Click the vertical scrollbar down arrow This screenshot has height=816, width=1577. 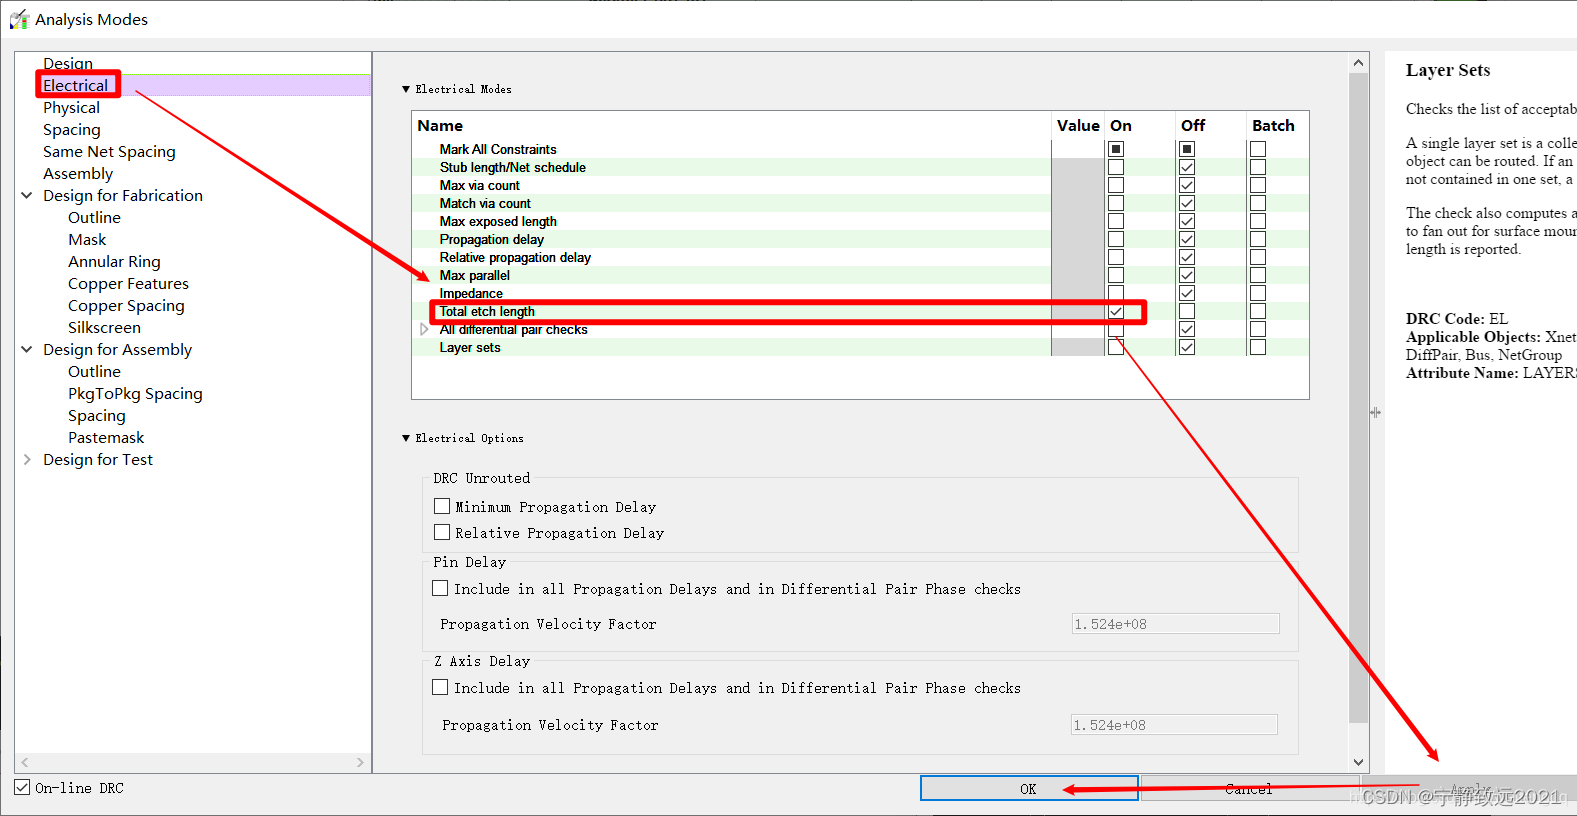pos(1358,762)
